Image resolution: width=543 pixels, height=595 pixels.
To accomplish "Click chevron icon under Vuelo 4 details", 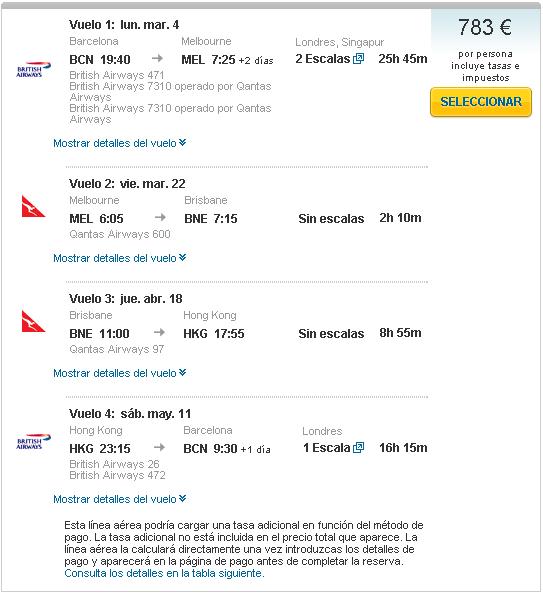I will tap(183, 499).
